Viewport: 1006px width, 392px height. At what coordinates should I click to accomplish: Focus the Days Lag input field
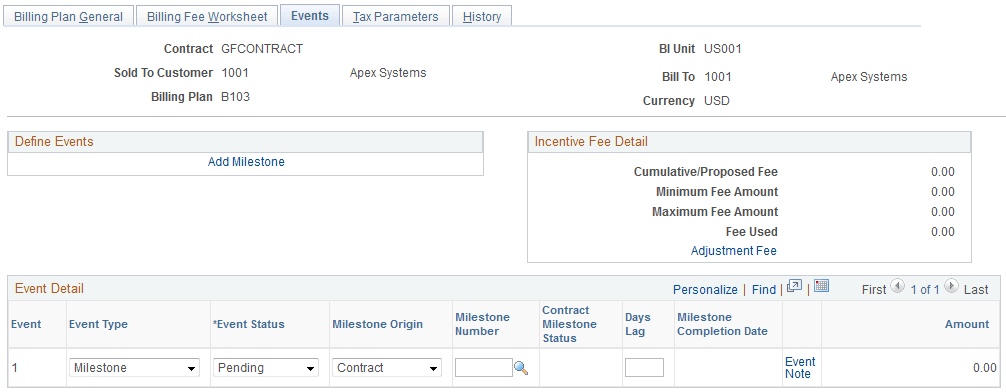[644, 368]
